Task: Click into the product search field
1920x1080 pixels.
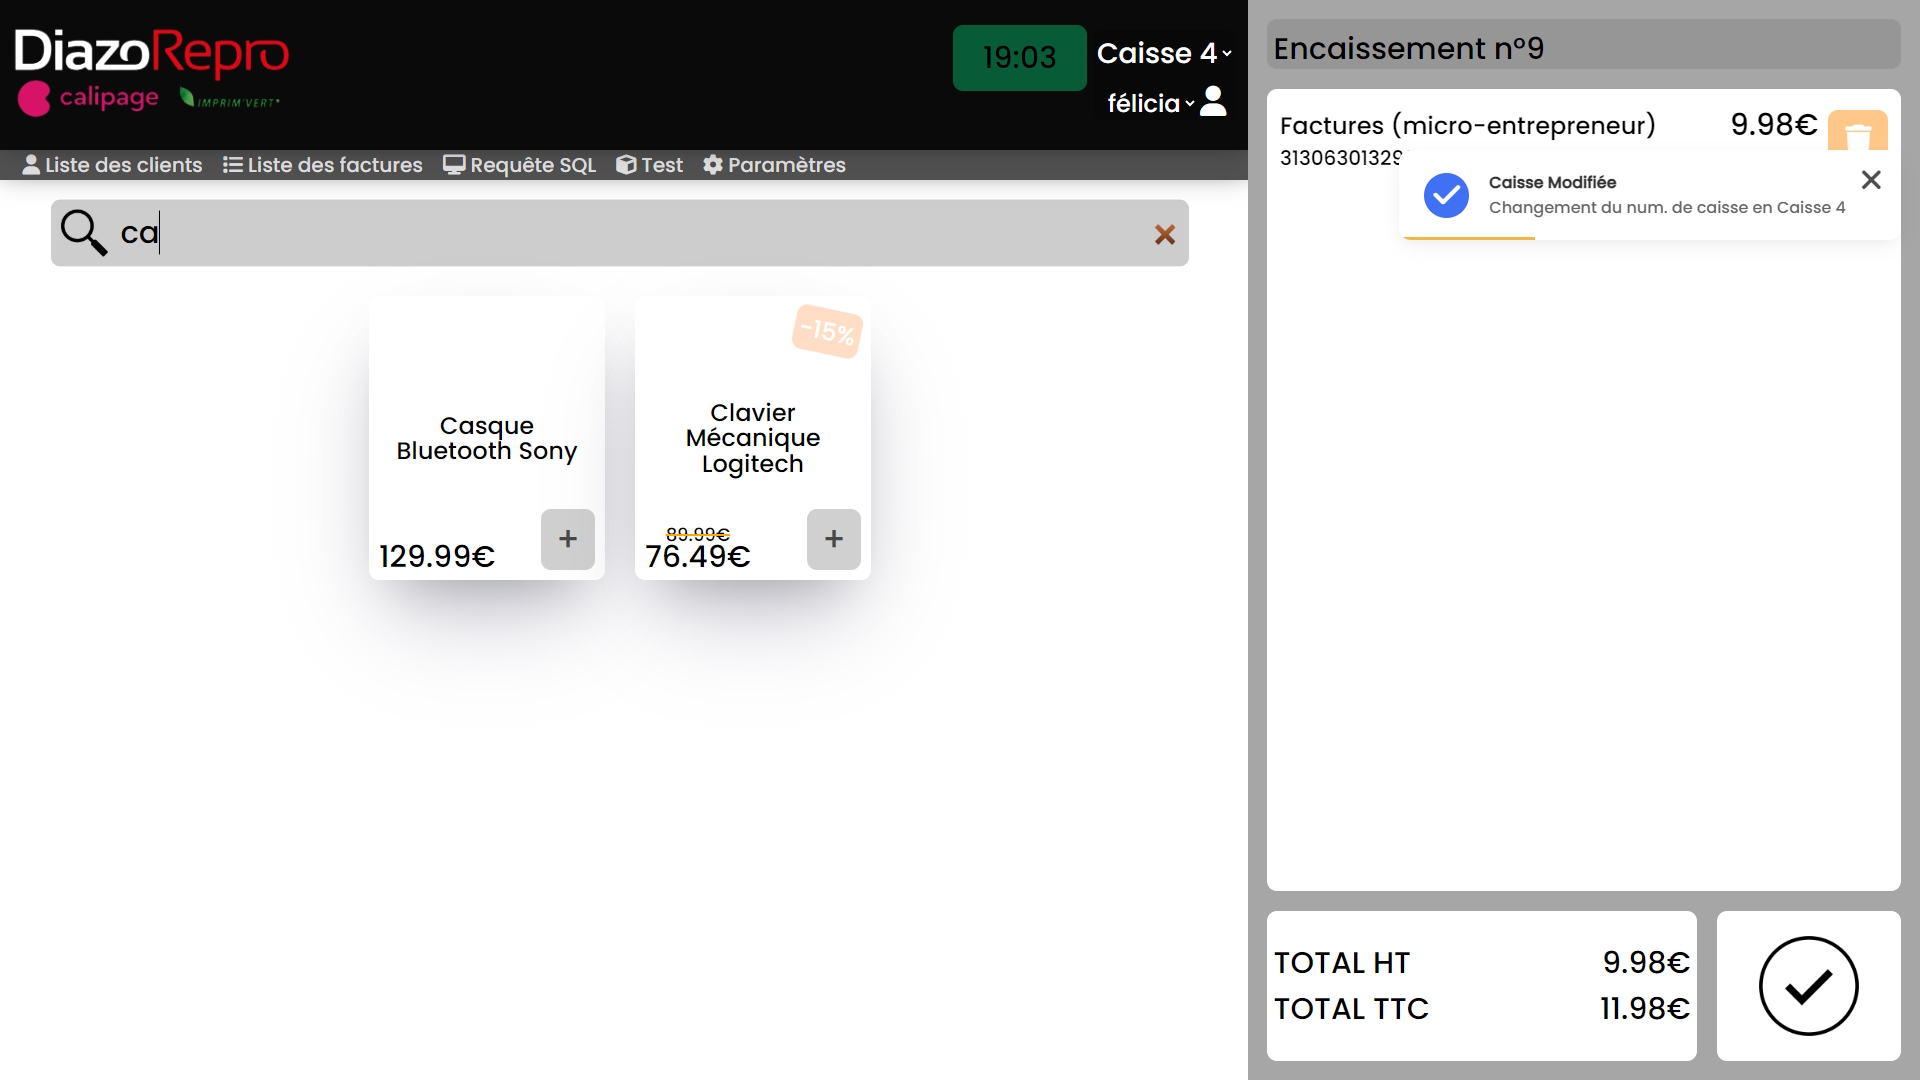Action: click(x=640, y=233)
